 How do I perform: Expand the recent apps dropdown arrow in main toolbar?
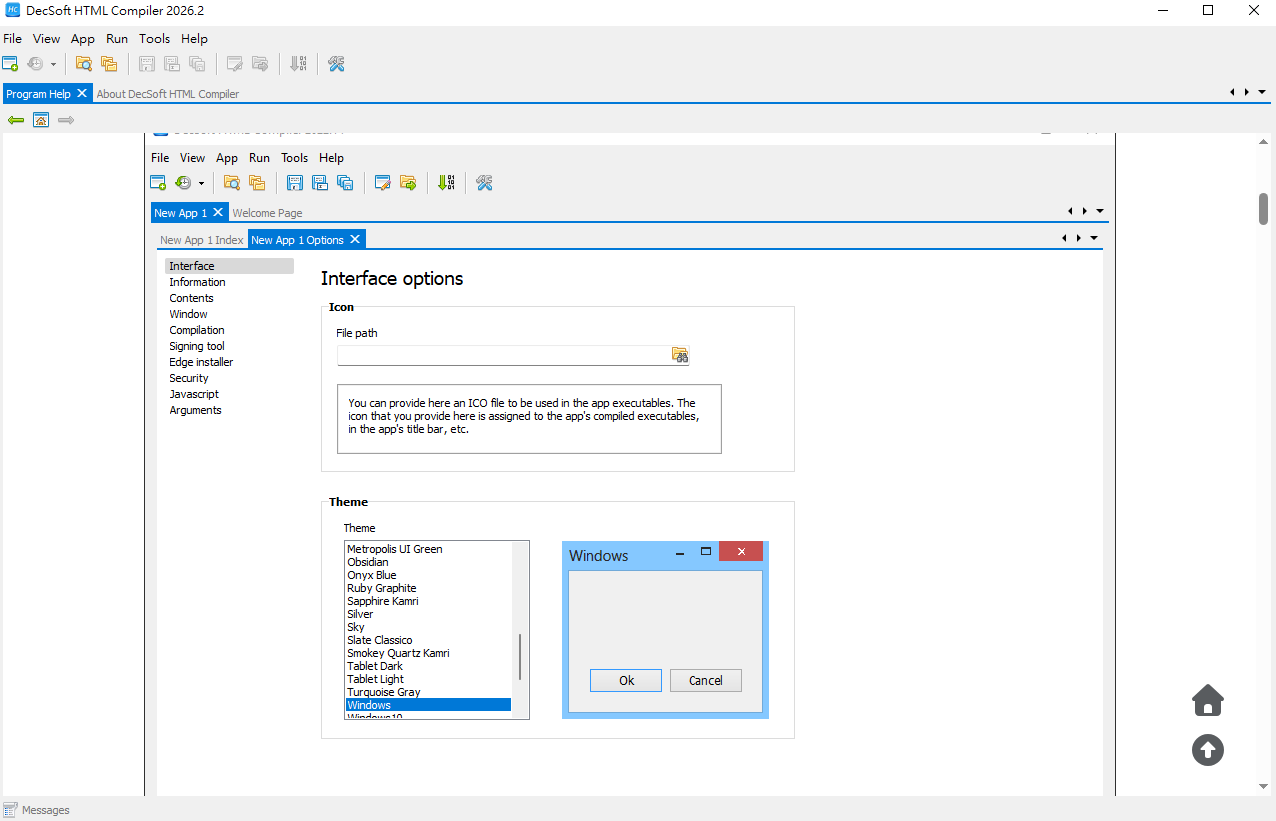(53, 65)
